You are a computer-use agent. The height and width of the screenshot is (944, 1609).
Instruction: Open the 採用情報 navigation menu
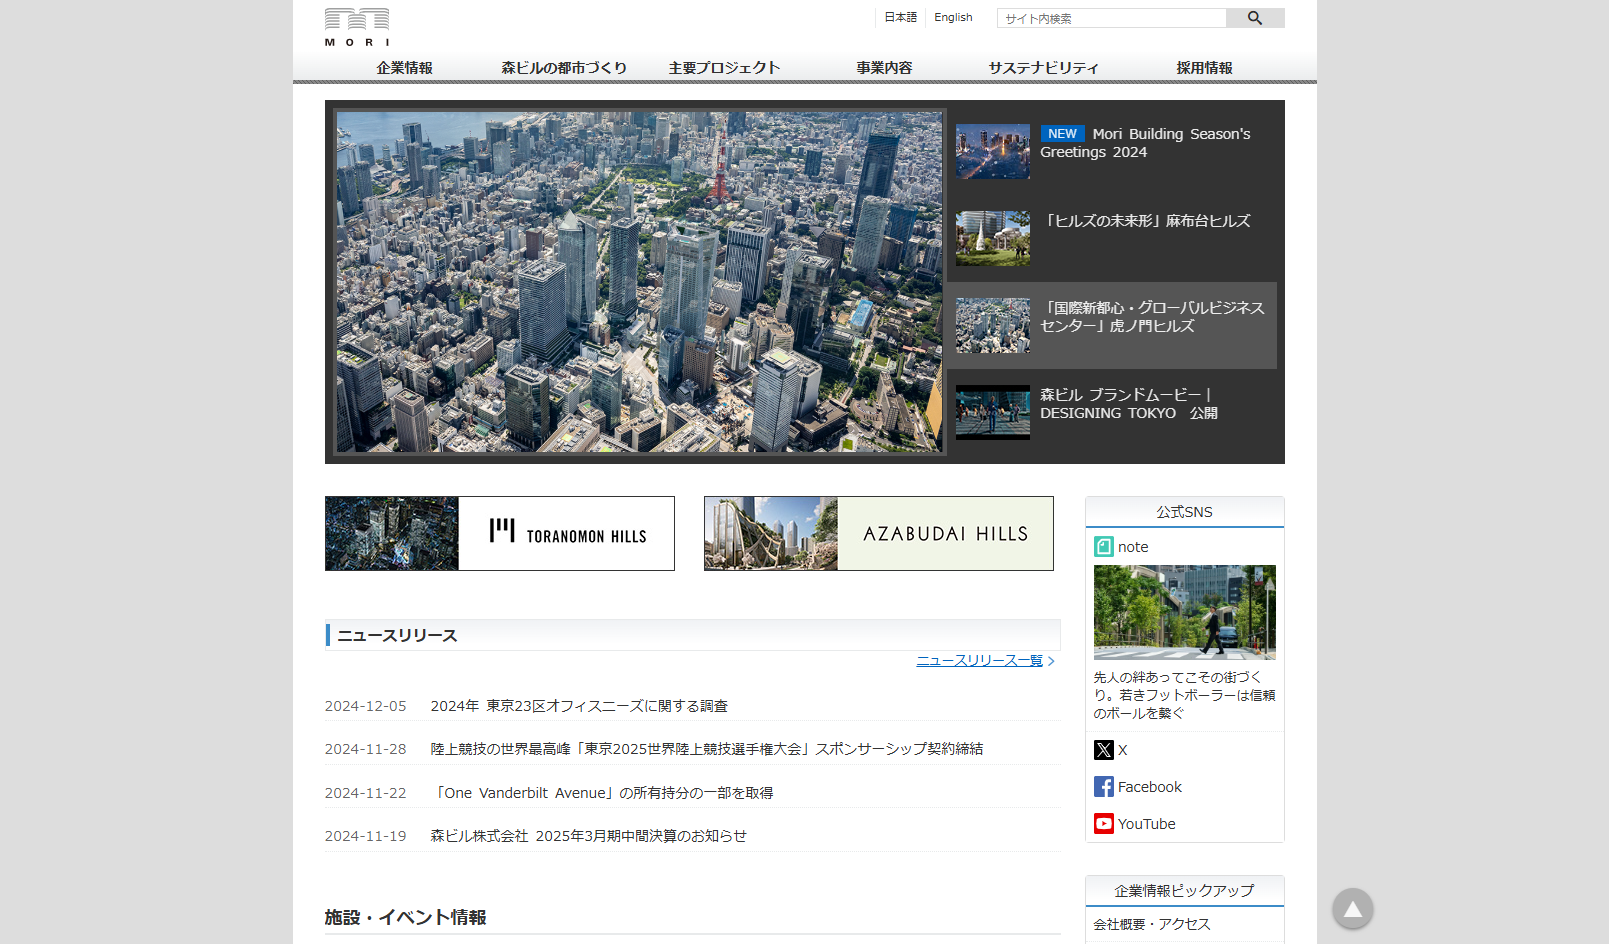(x=1203, y=67)
